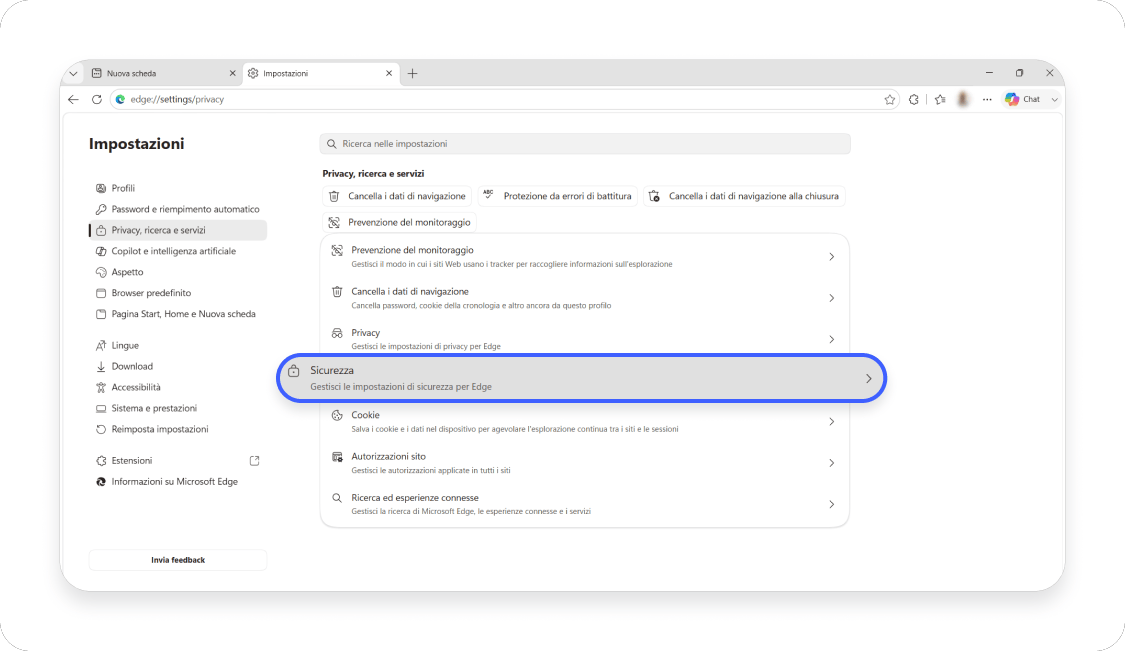Expand the Cookie row chevron
The height and width of the screenshot is (651, 1125).
click(x=832, y=421)
